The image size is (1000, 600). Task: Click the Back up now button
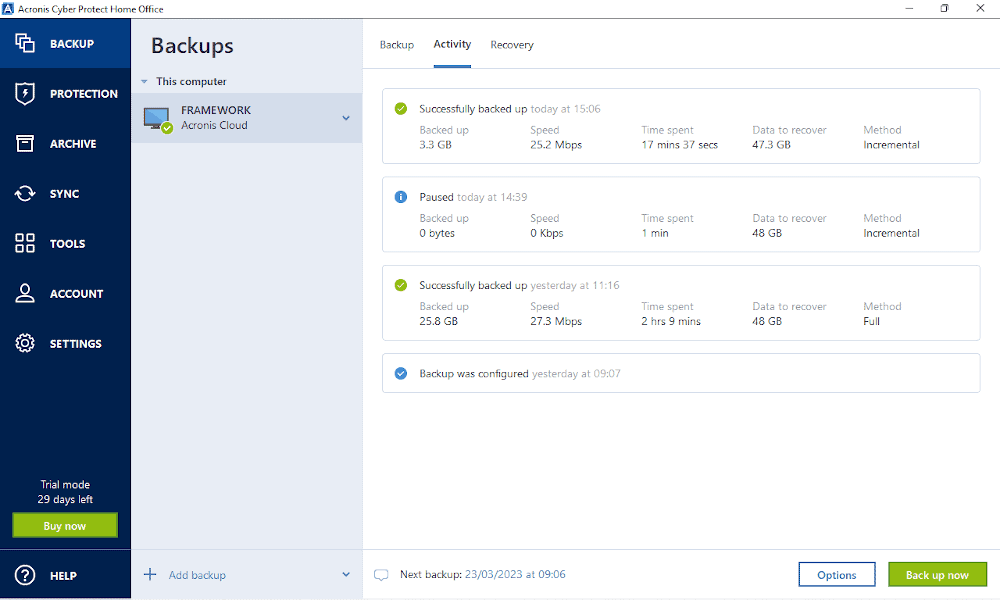937,574
